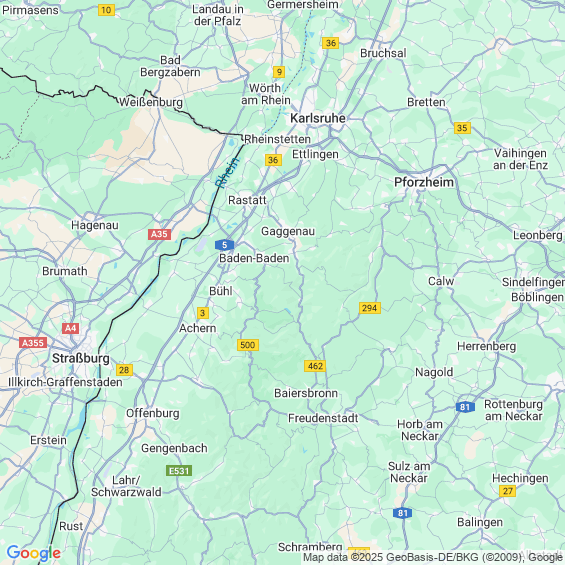The height and width of the screenshot is (565, 565).
Task: Click the blue 81 shield near Rottenburg
Action: [x=465, y=407]
